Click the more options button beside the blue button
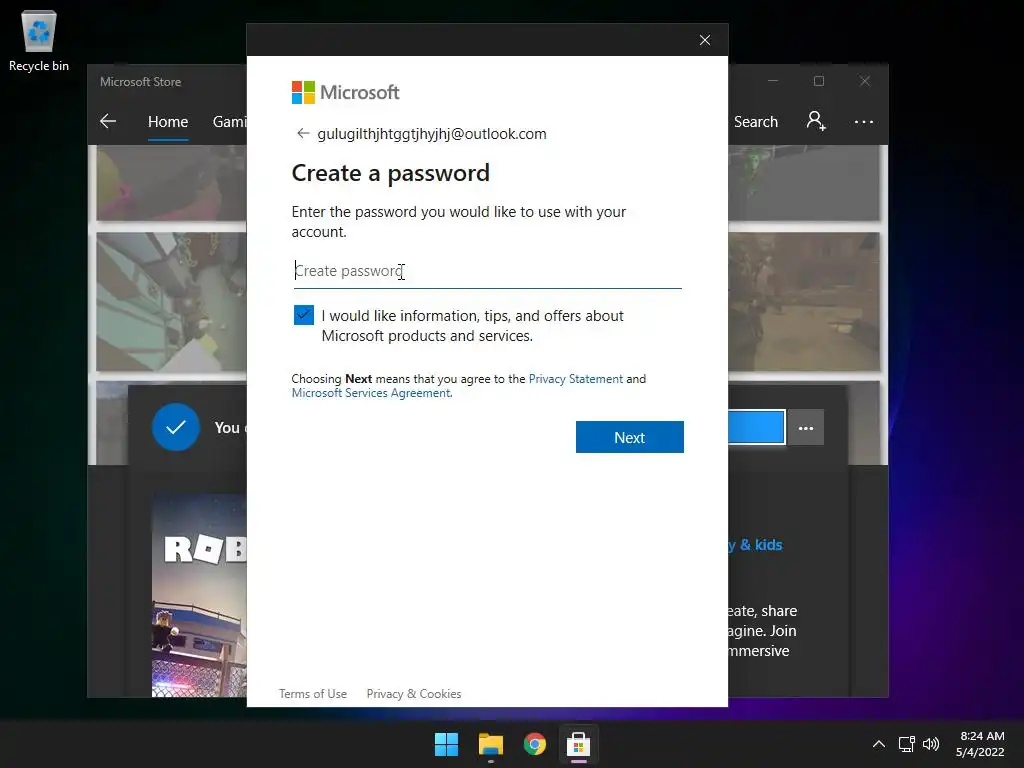Viewport: 1024px width, 768px height. pos(805,428)
